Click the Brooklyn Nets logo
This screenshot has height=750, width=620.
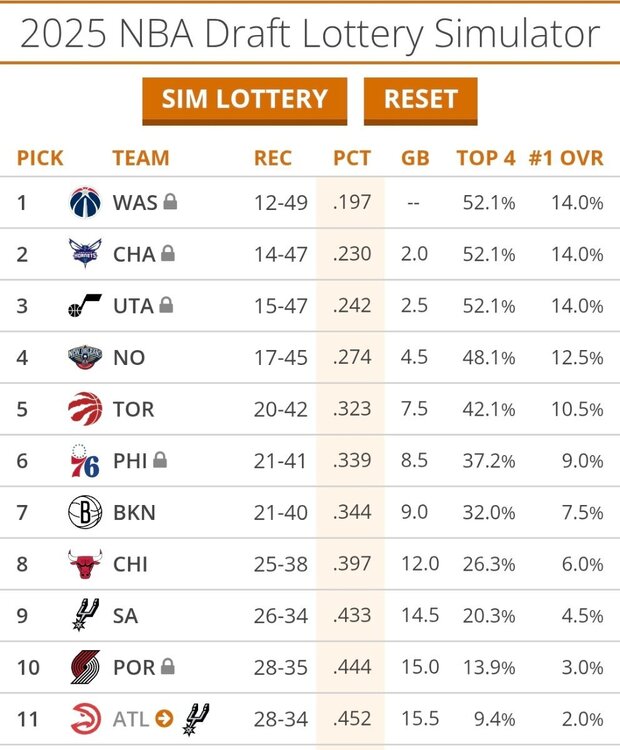point(85,513)
